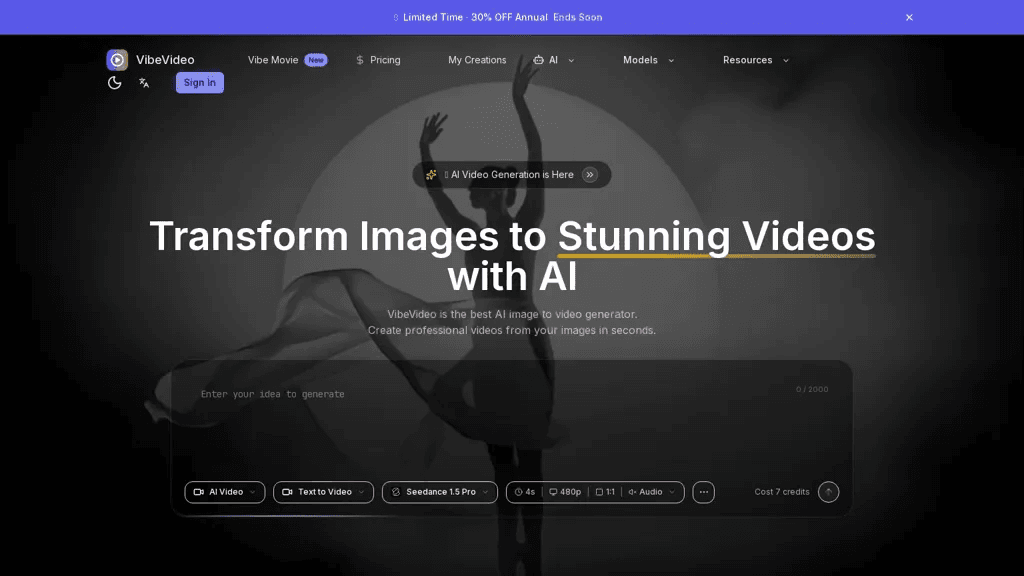1024x576 pixels.
Task: Click the Sign in button
Action: coord(200,82)
